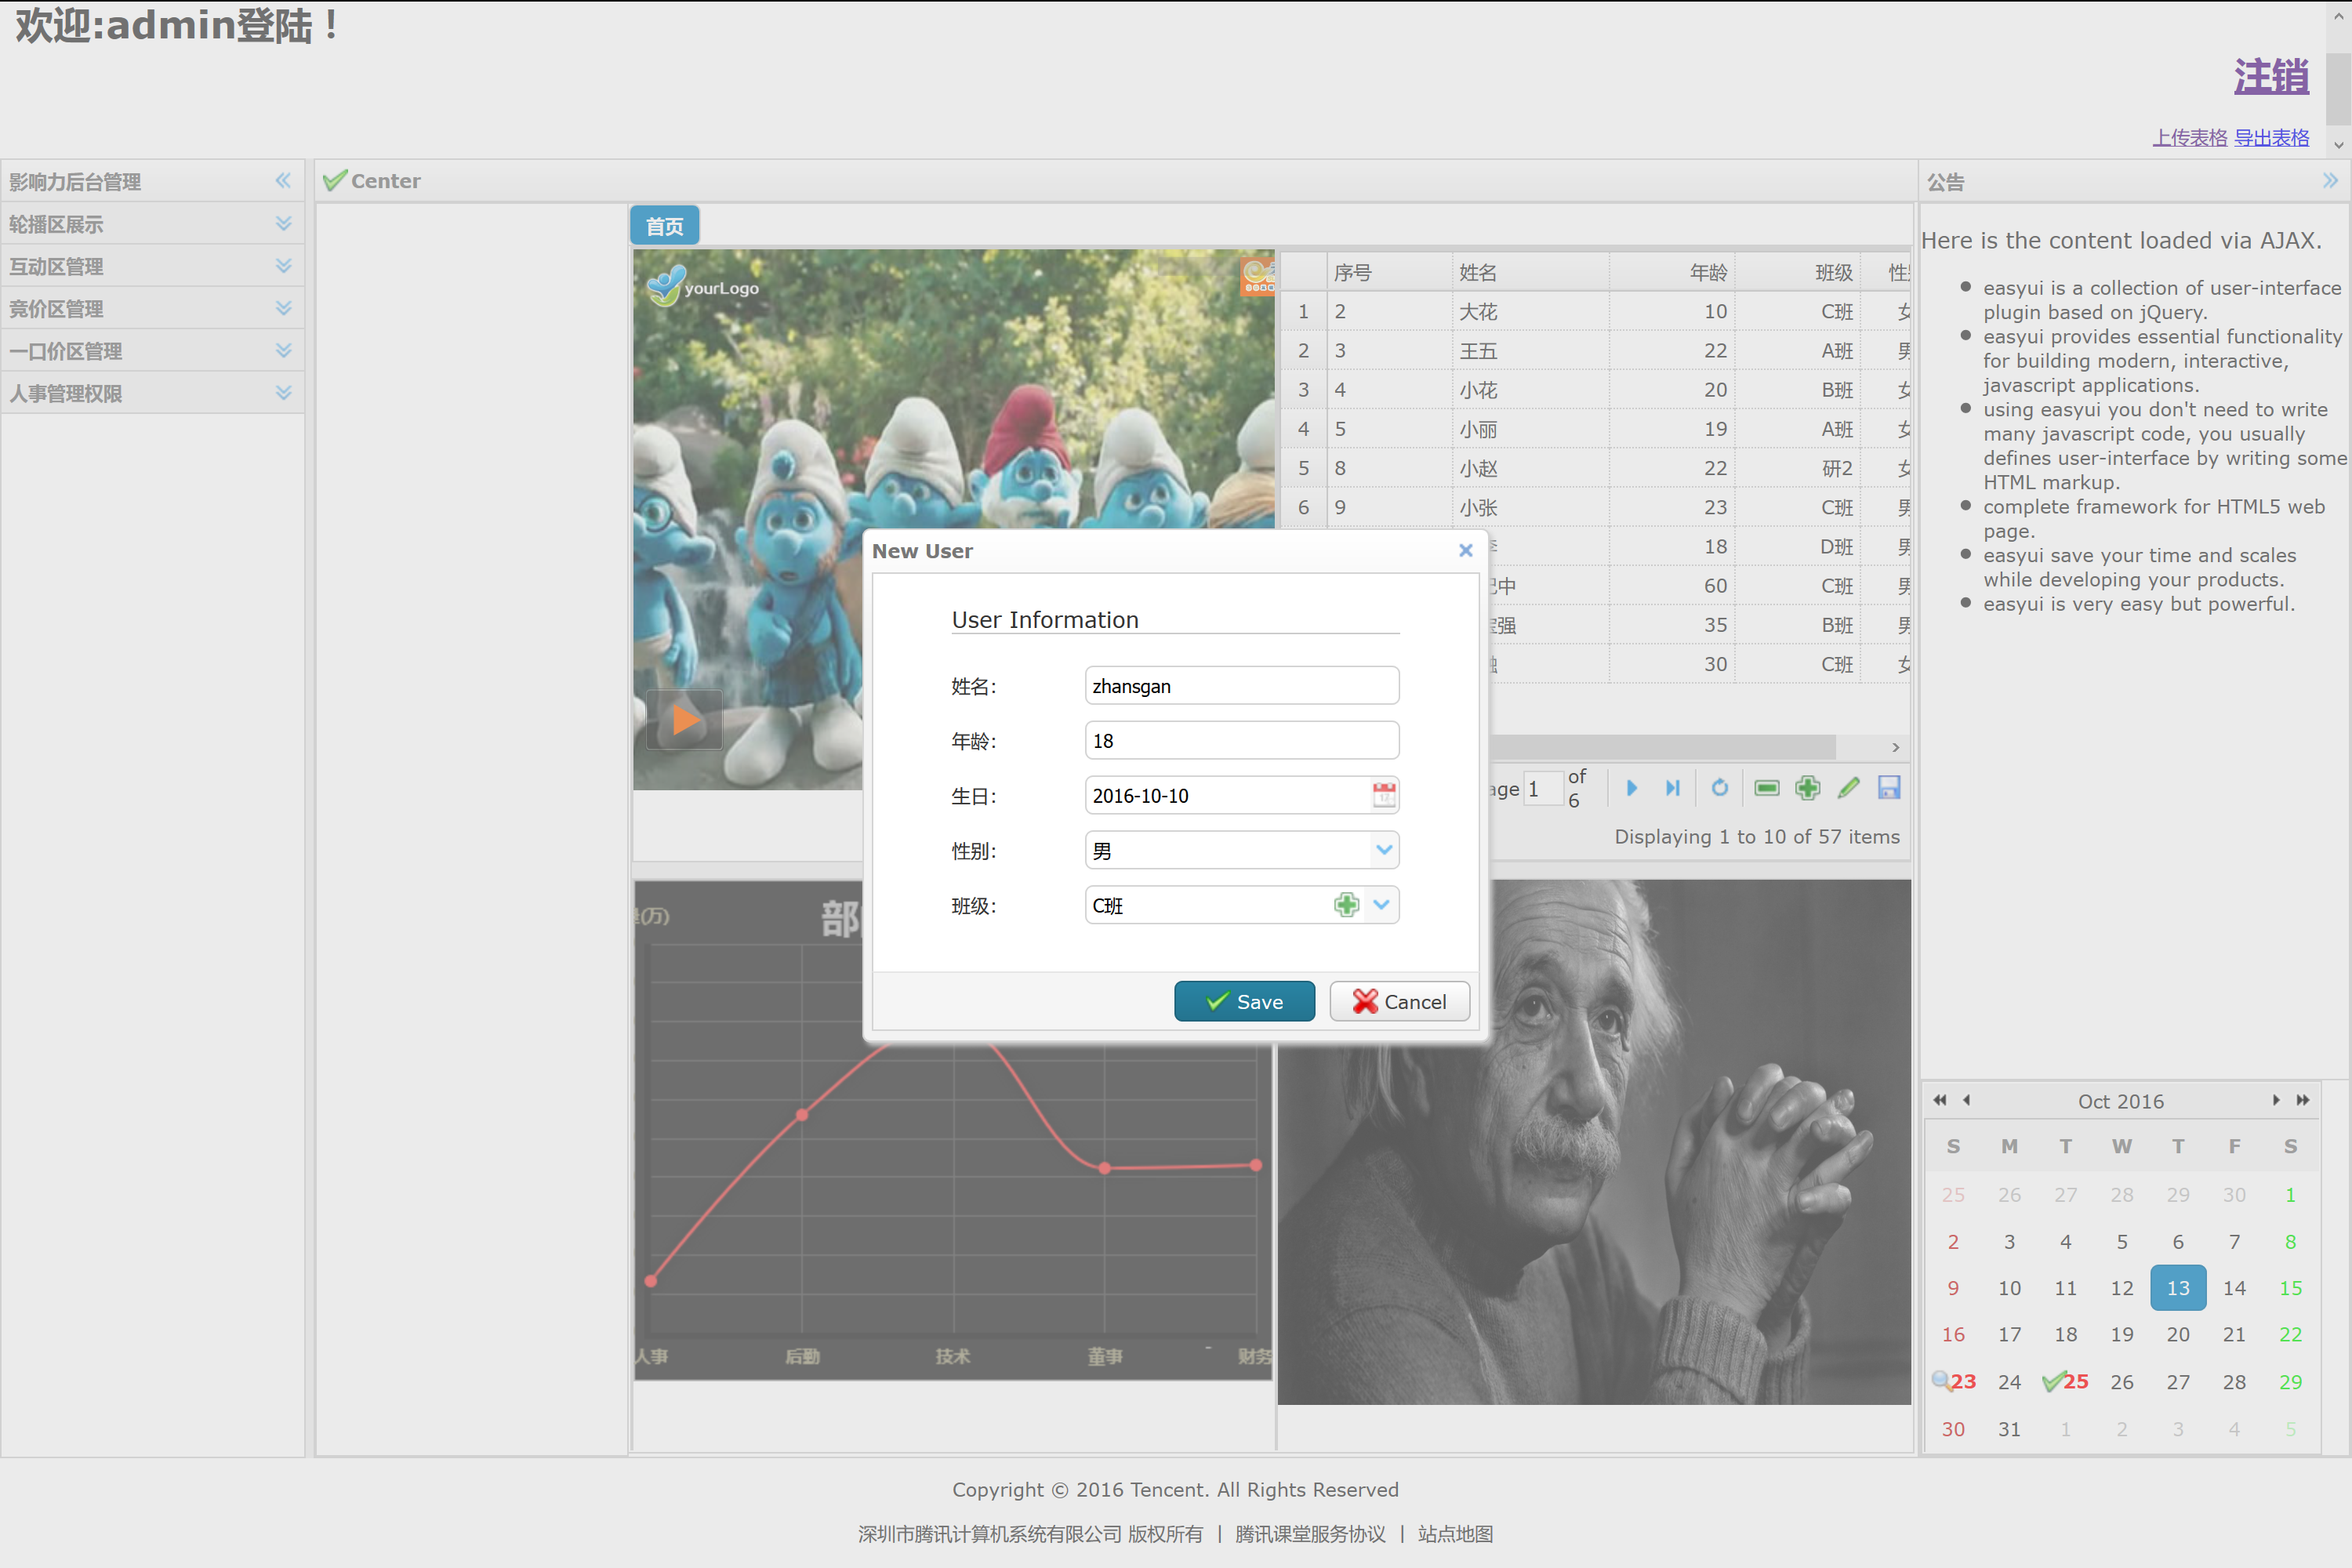
Task: Click the 姓名 input field
Action: pos(1241,686)
